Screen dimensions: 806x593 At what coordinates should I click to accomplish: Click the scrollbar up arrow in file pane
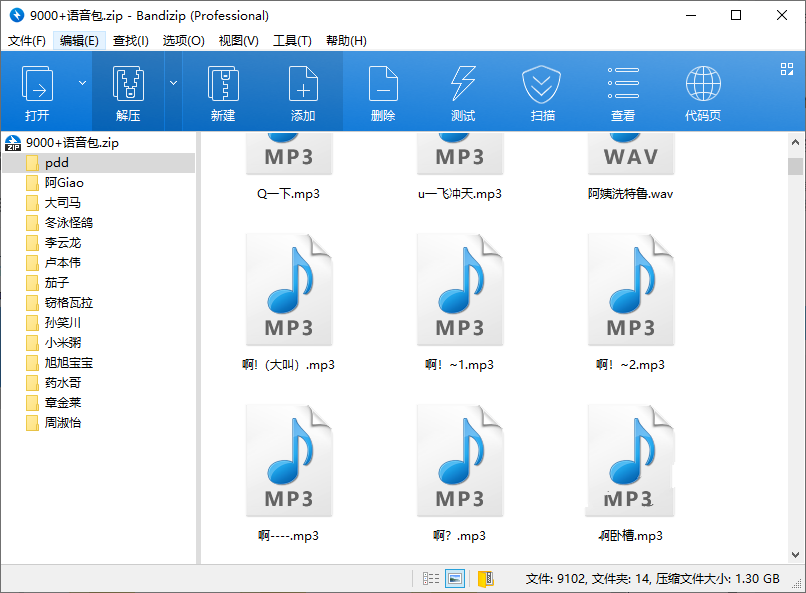[795, 142]
